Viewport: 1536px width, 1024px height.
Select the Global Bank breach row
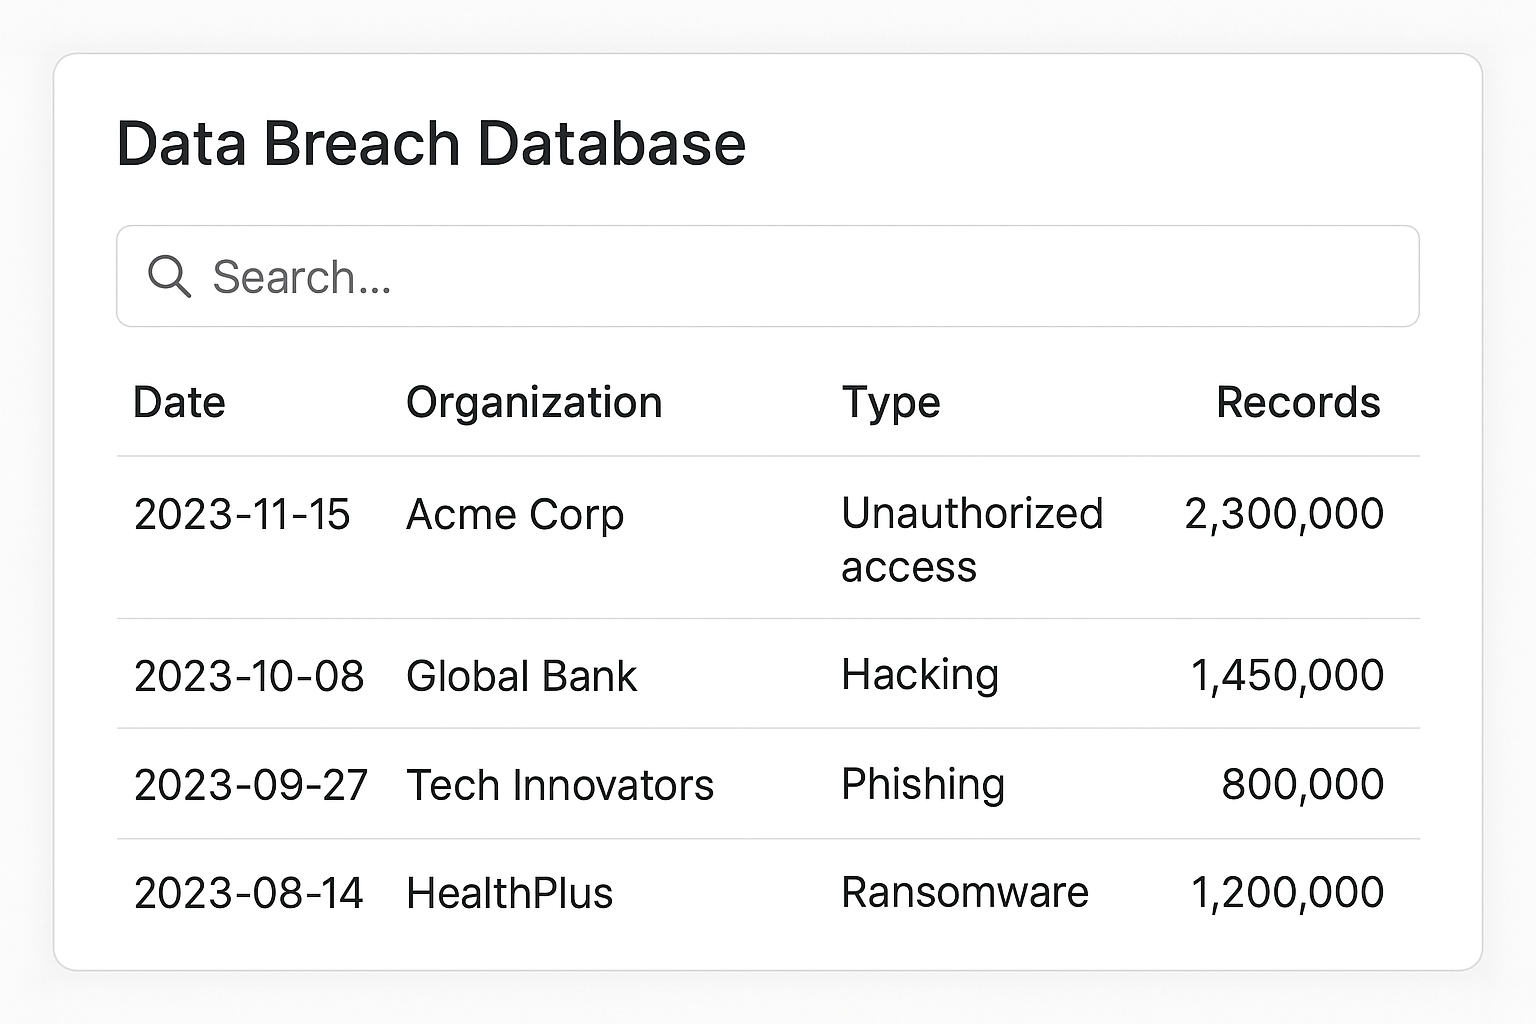tap(768, 675)
